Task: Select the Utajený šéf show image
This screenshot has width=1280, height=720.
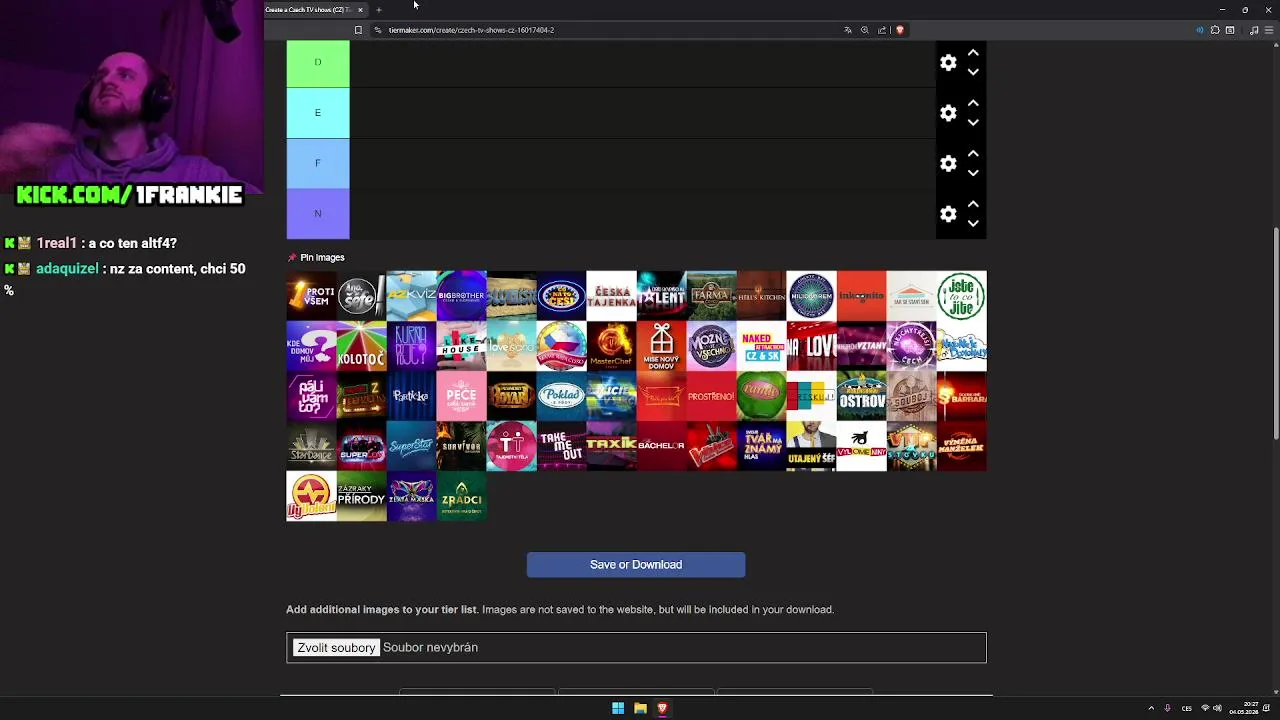Action: click(x=811, y=446)
